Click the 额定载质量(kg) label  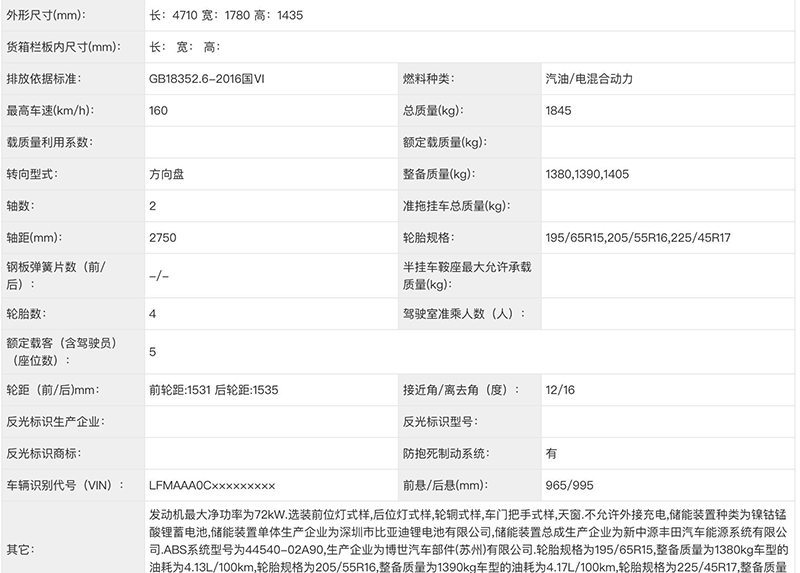coord(445,142)
